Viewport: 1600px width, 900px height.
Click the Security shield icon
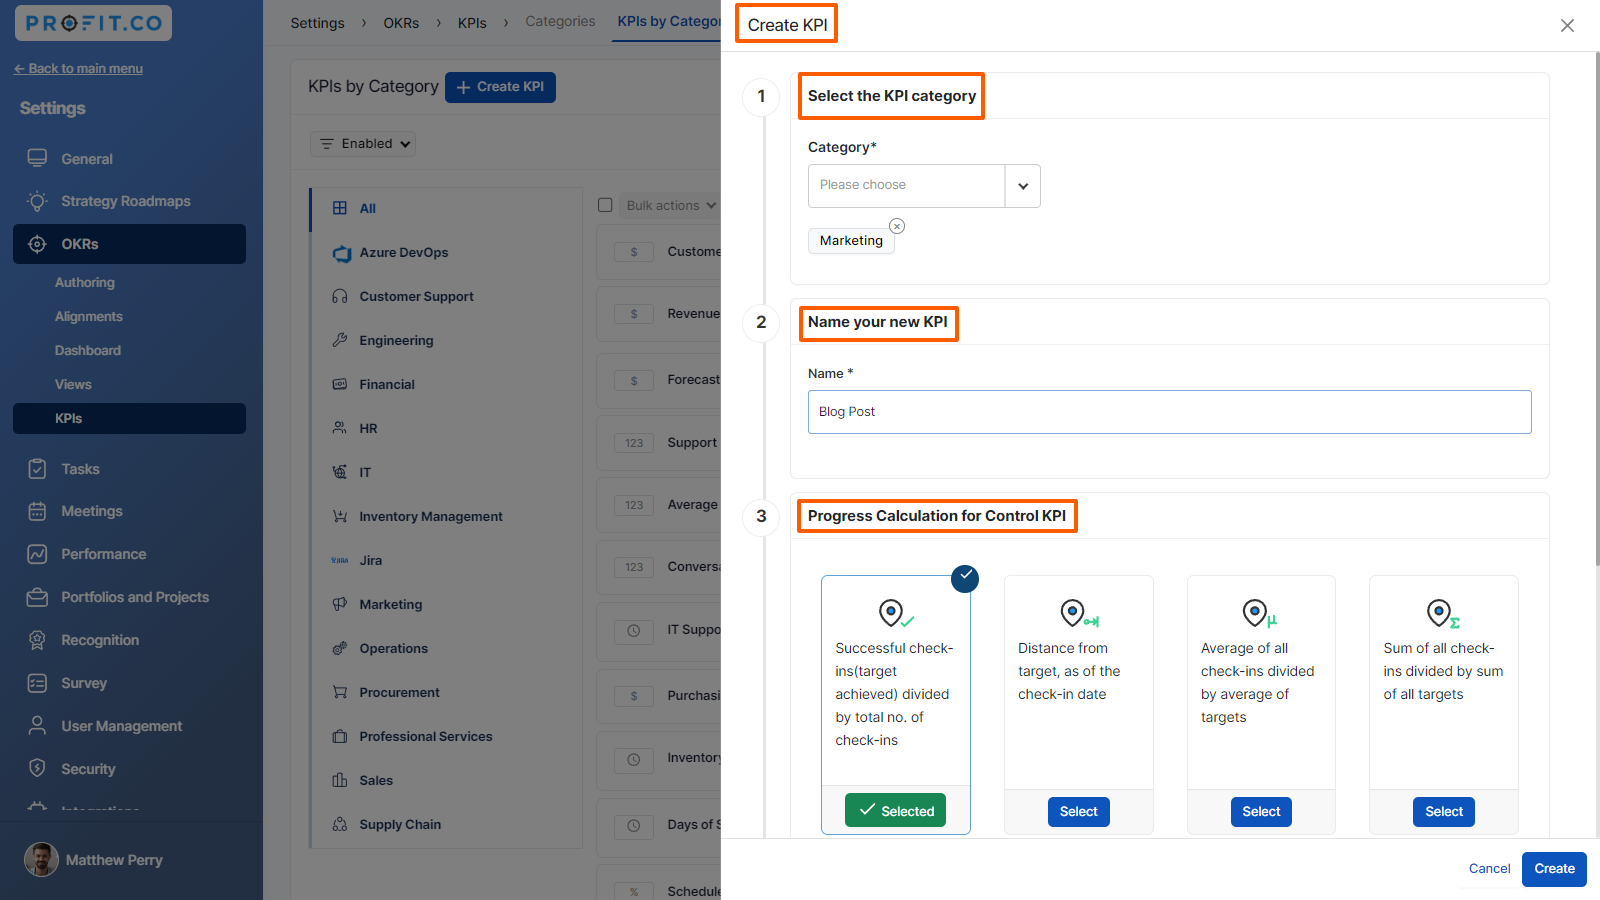(x=37, y=768)
